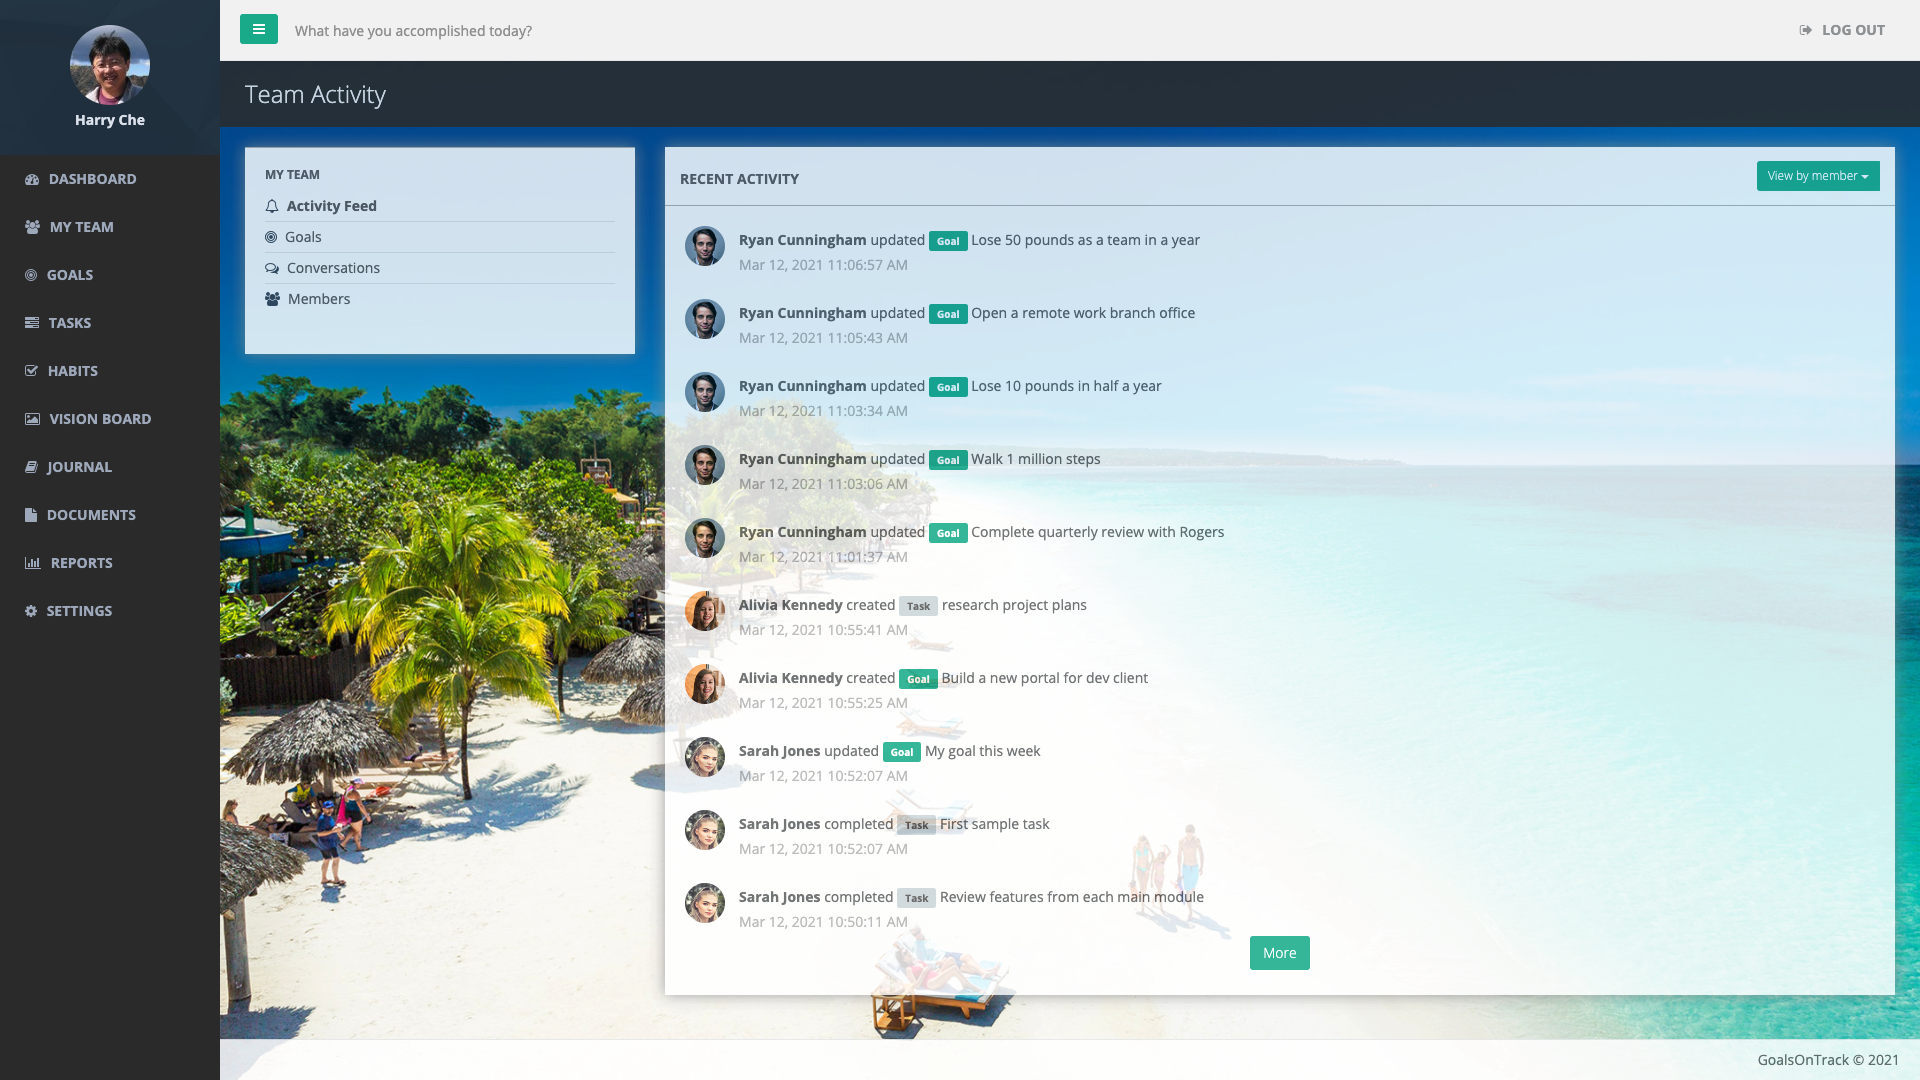
Task: Click the Settings gear icon in sidebar
Action: tap(31, 611)
